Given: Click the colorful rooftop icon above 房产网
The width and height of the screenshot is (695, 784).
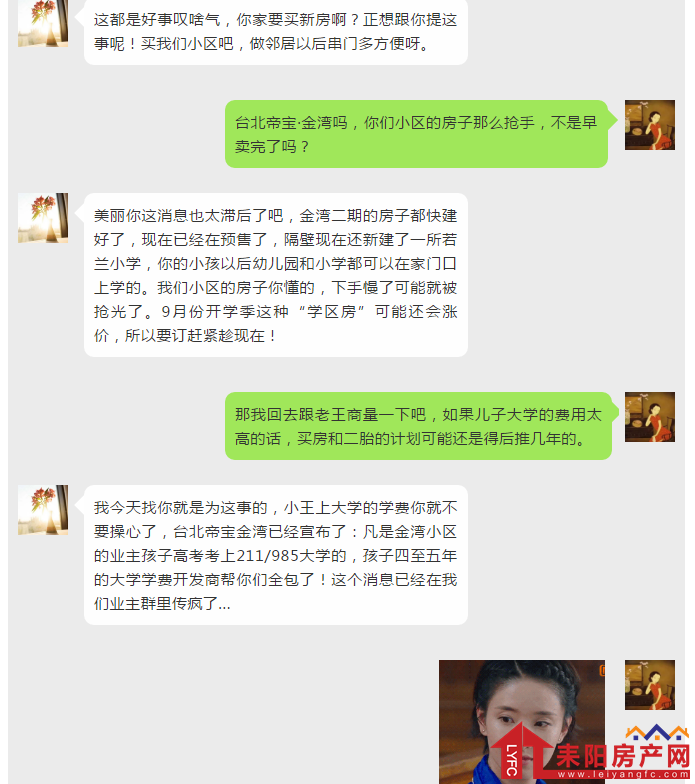Looking at the screenshot, I should [657, 733].
